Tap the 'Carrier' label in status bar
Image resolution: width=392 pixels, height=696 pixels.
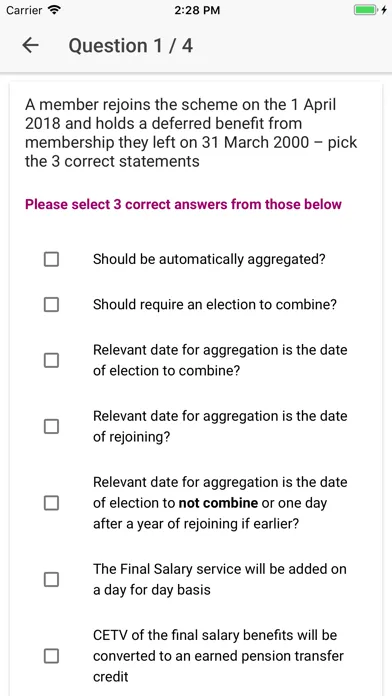[x=24, y=10]
